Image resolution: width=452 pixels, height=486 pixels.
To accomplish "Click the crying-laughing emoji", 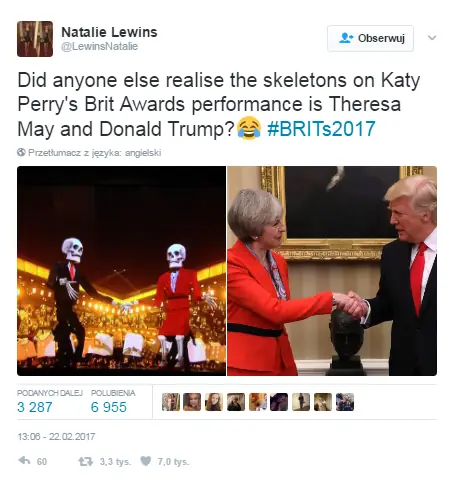I will coord(249,128).
